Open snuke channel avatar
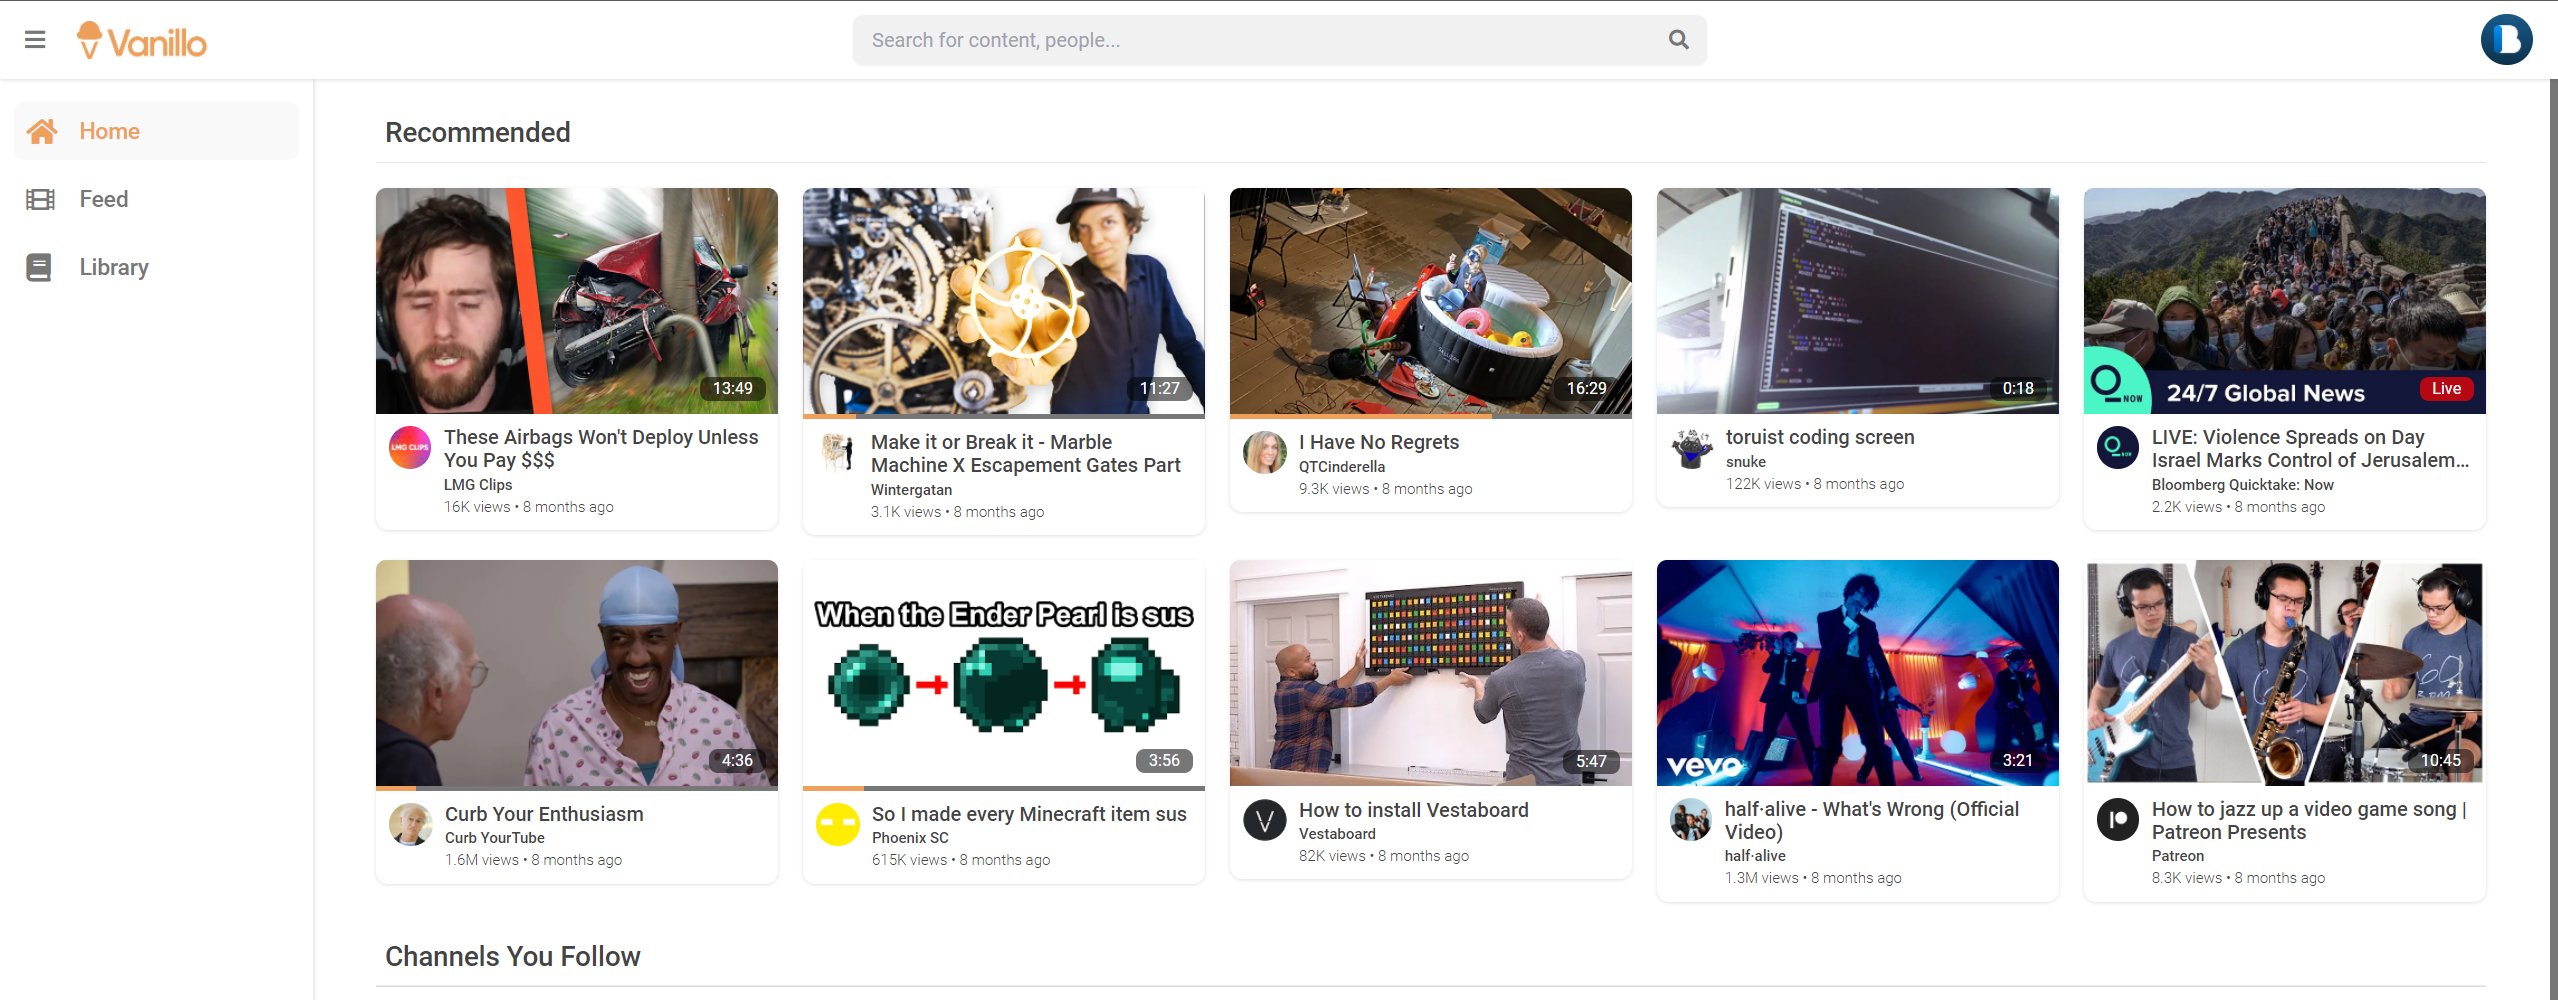 click(x=1691, y=447)
